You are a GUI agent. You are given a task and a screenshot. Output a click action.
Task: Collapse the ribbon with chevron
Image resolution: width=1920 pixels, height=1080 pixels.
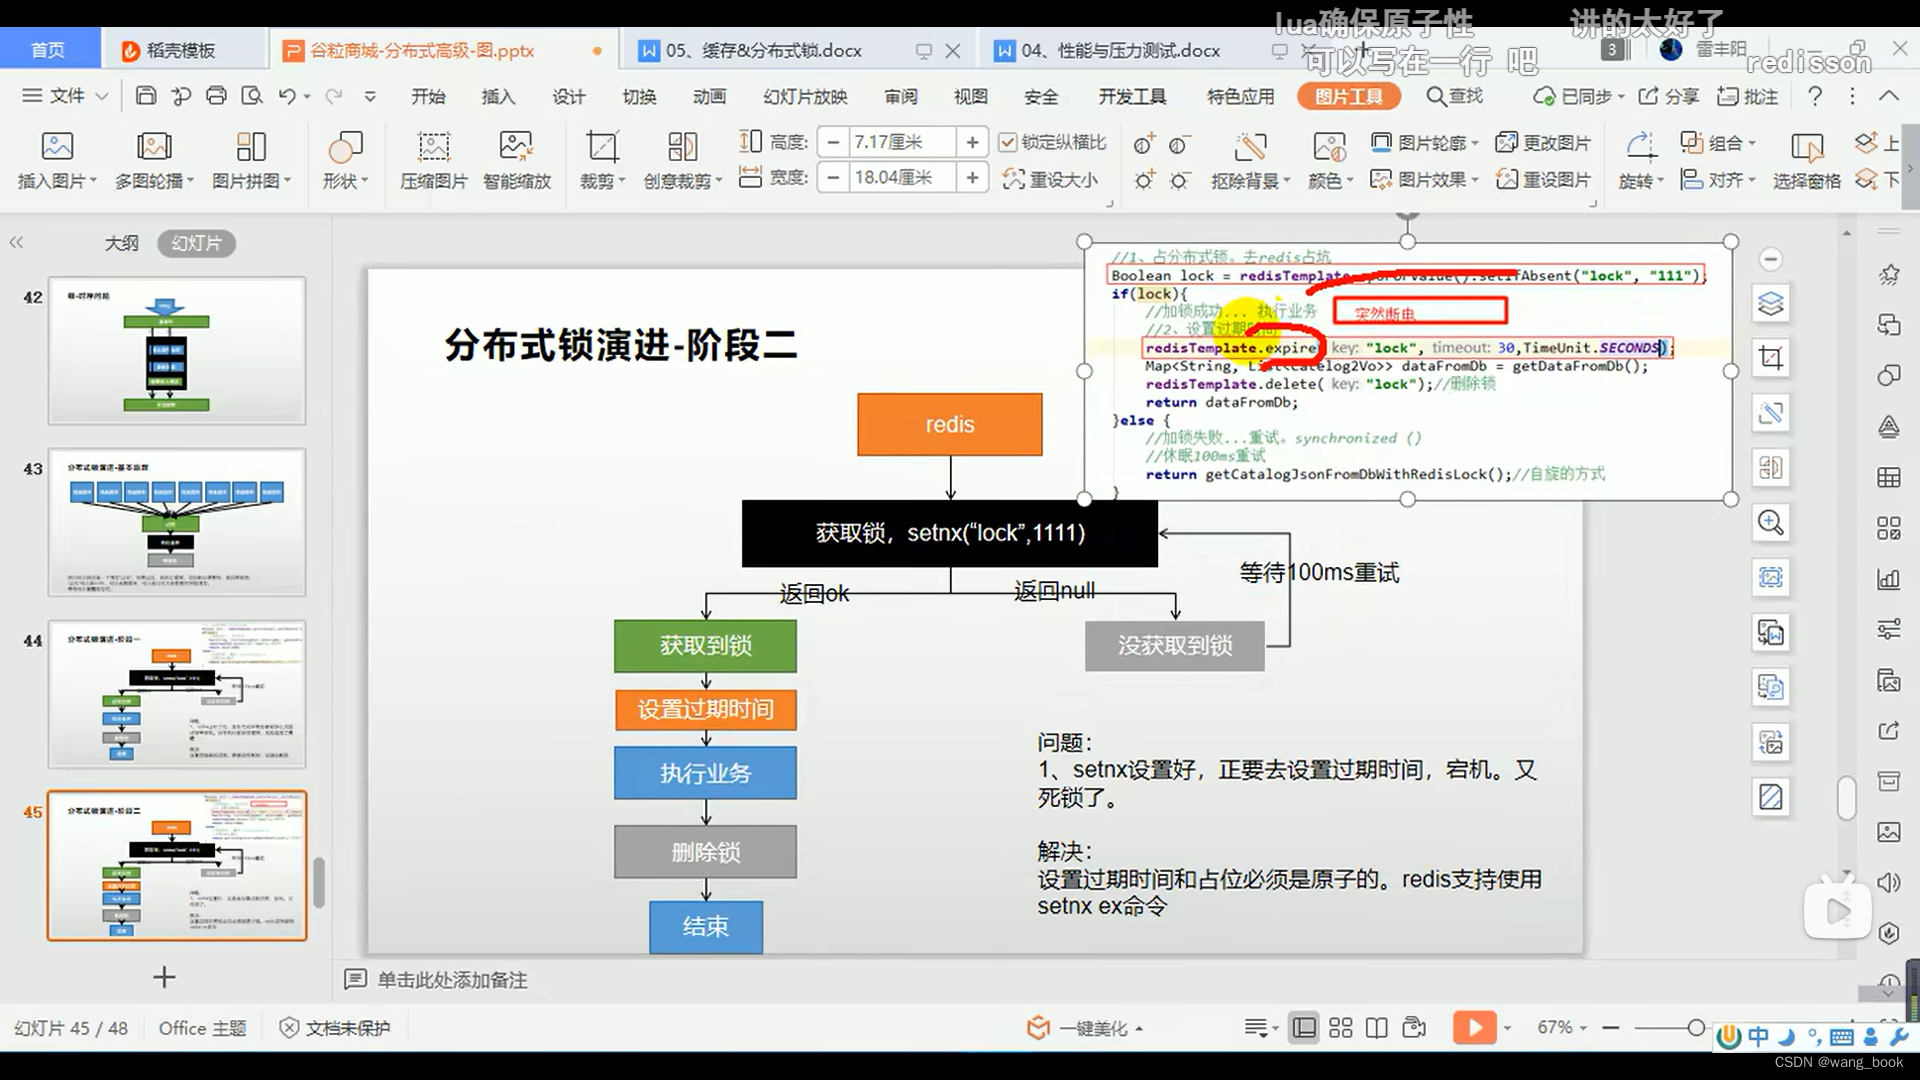(x=1888, y=96)
